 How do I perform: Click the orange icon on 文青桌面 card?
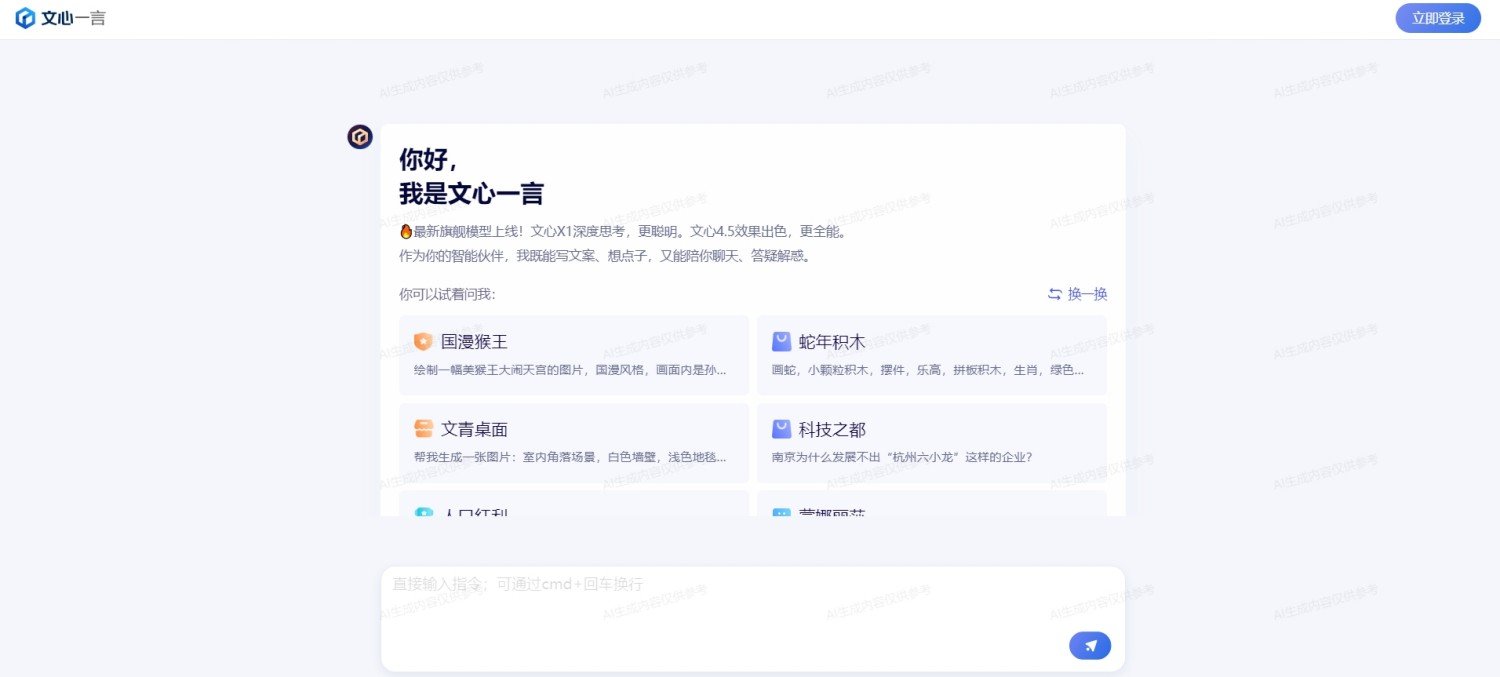422,429
